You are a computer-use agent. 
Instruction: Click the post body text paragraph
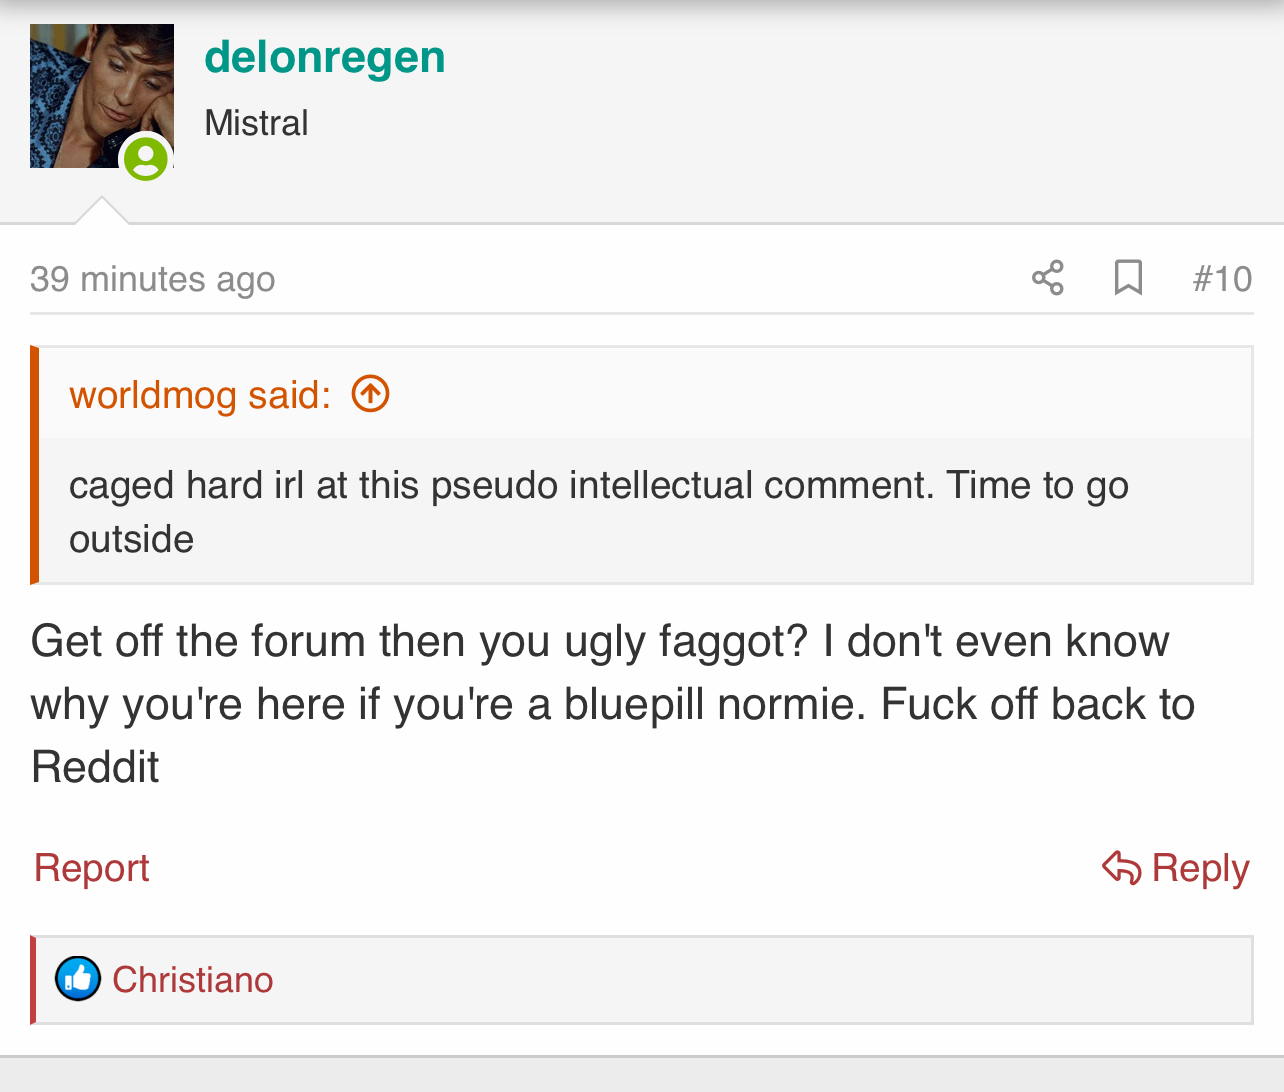[613, 704]
